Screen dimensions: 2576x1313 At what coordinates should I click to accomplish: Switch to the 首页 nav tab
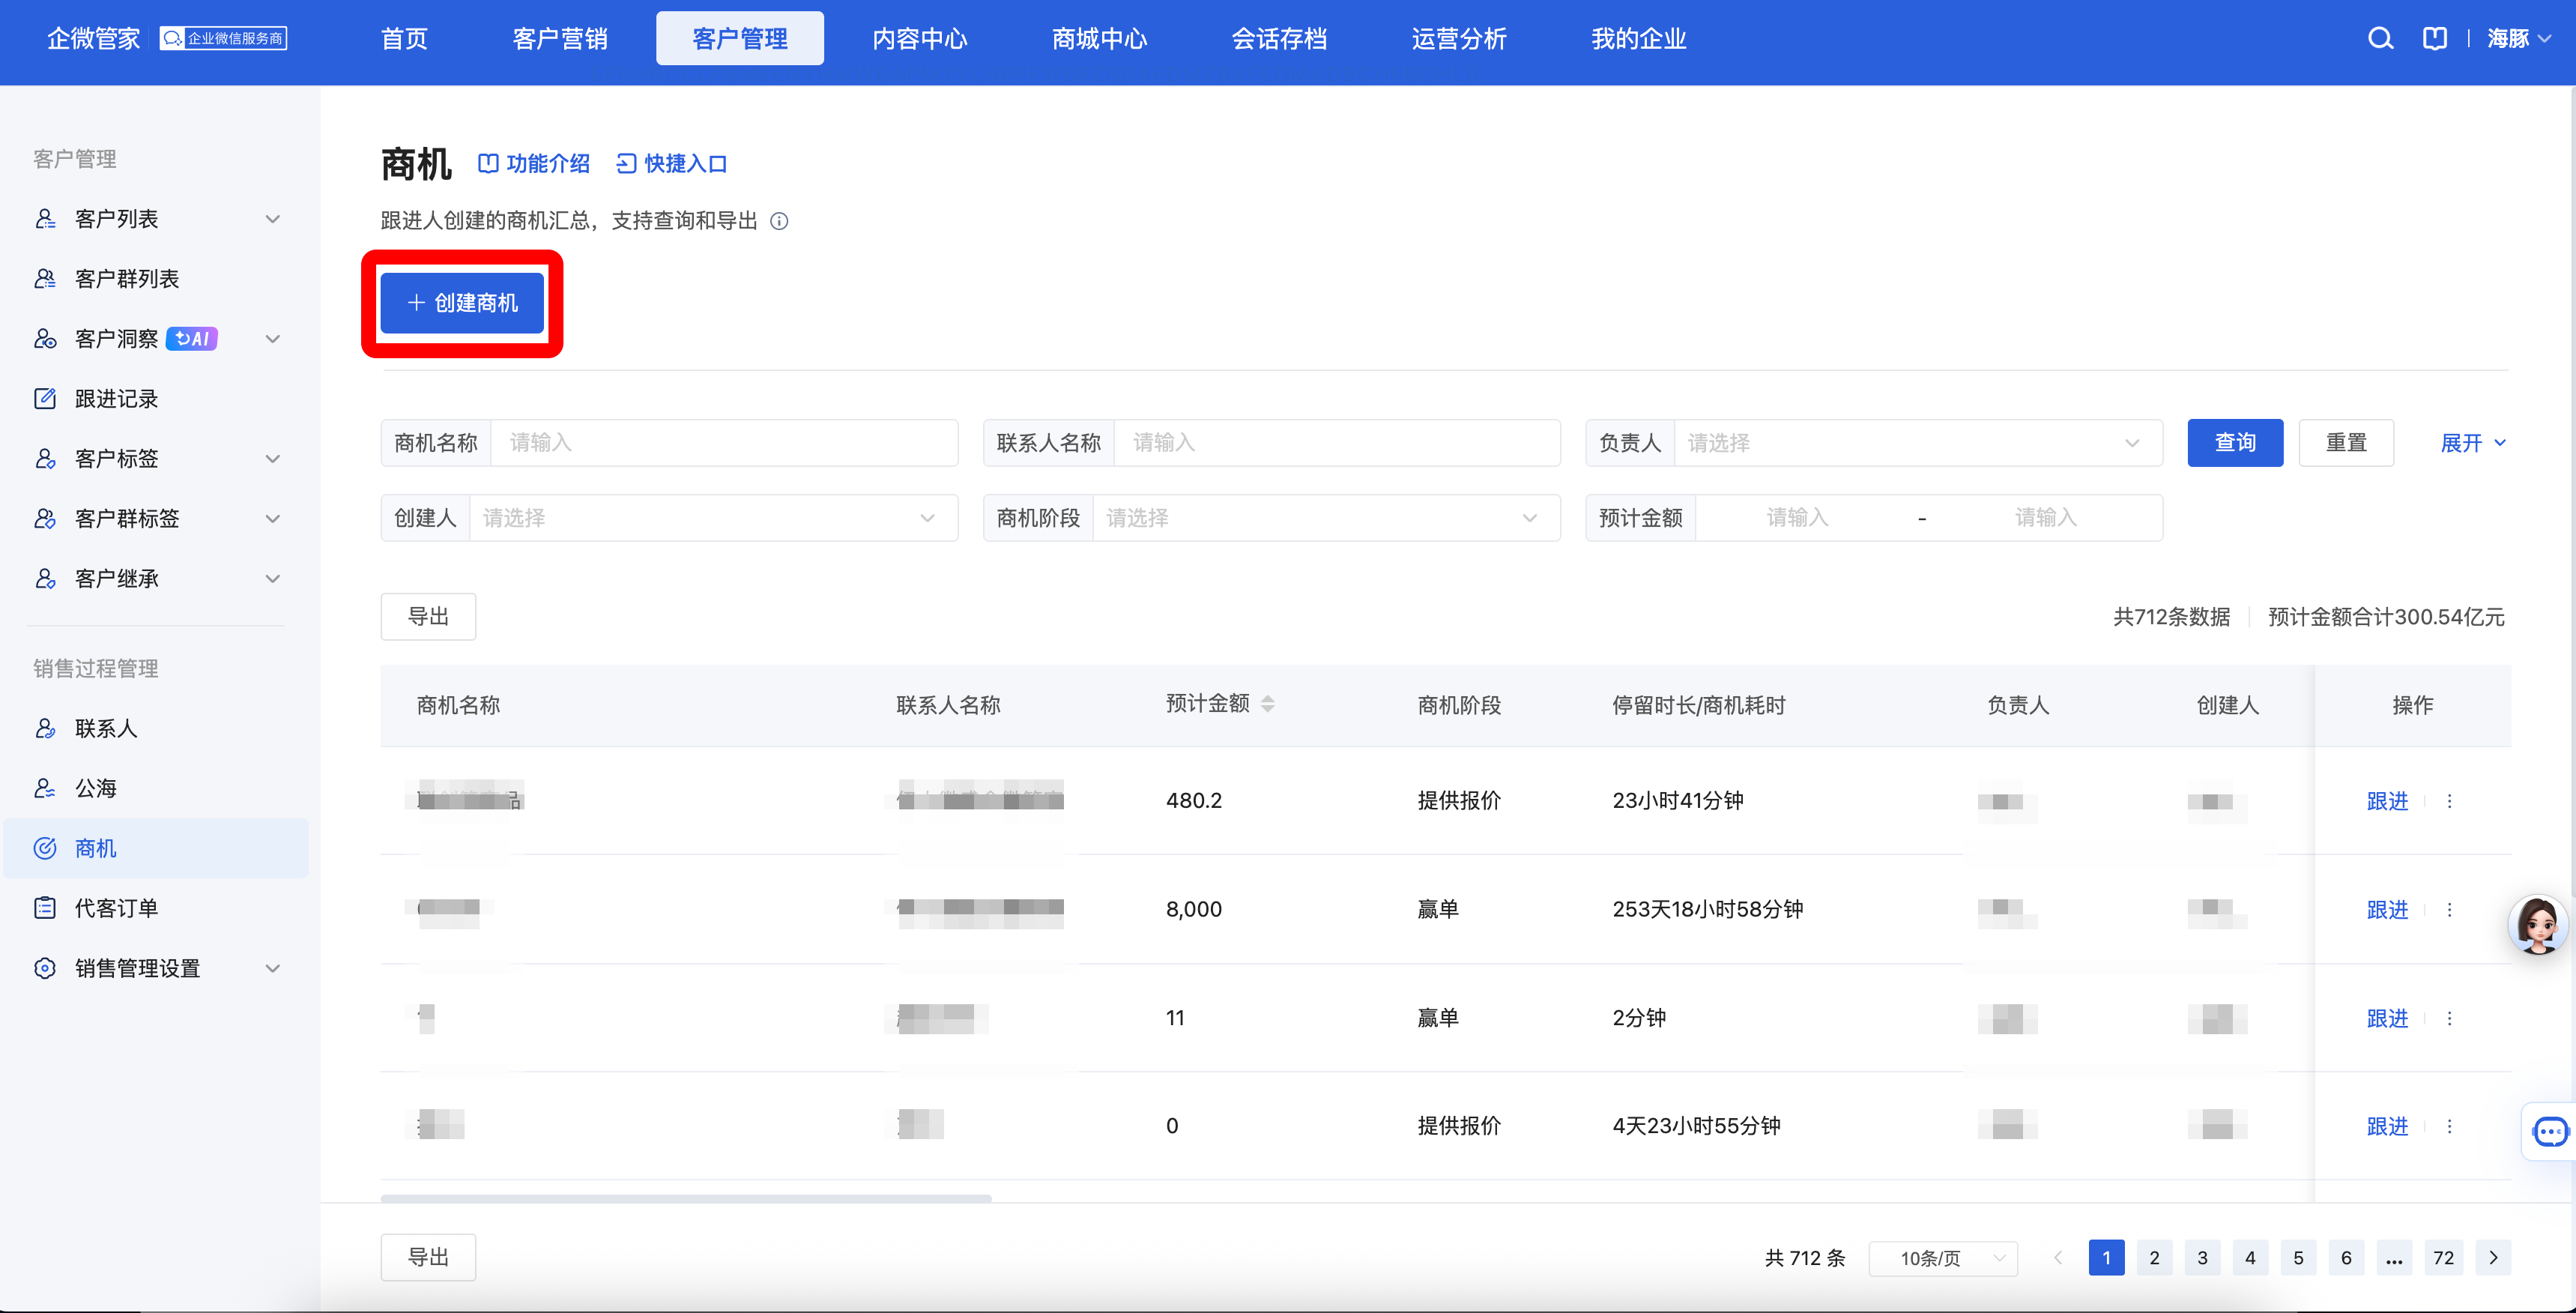point(404,39)
